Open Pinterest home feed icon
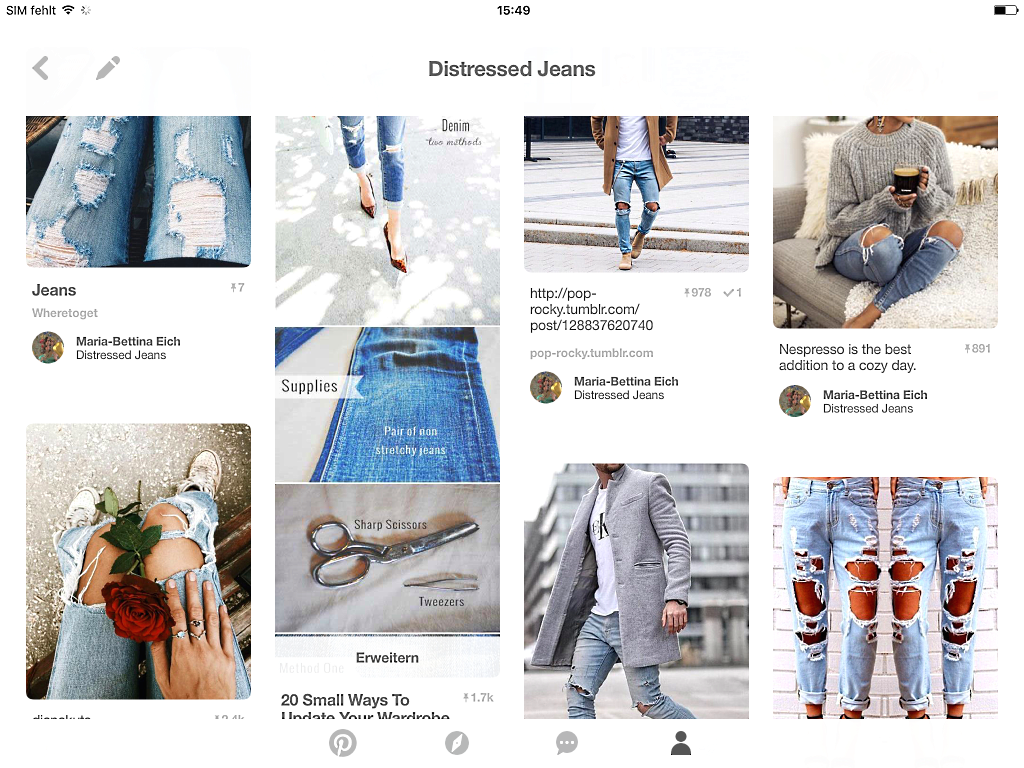Viewport: 1024px width, 768px height. click(x=343, y=743)
